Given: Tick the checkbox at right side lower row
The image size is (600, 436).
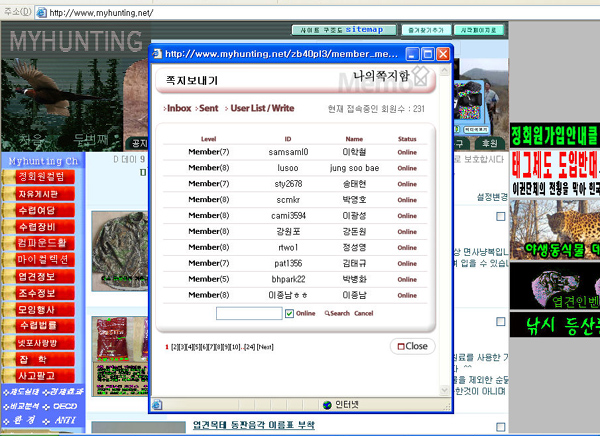Looking at the screenshot, I should coord(500,322).
